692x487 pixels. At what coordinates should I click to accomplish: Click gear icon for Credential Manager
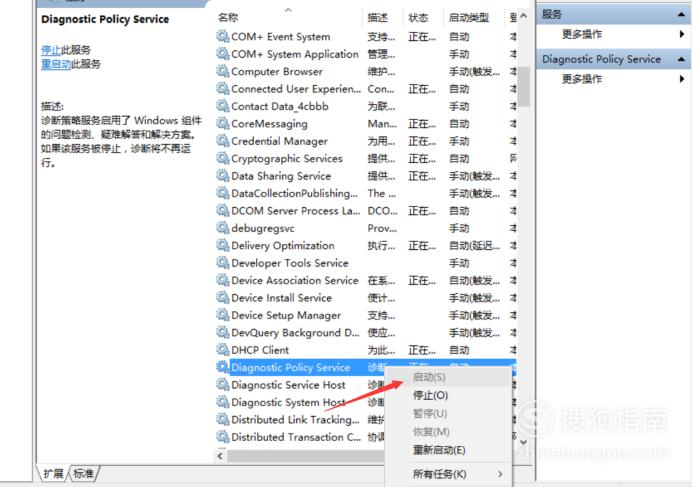(223, 141)
